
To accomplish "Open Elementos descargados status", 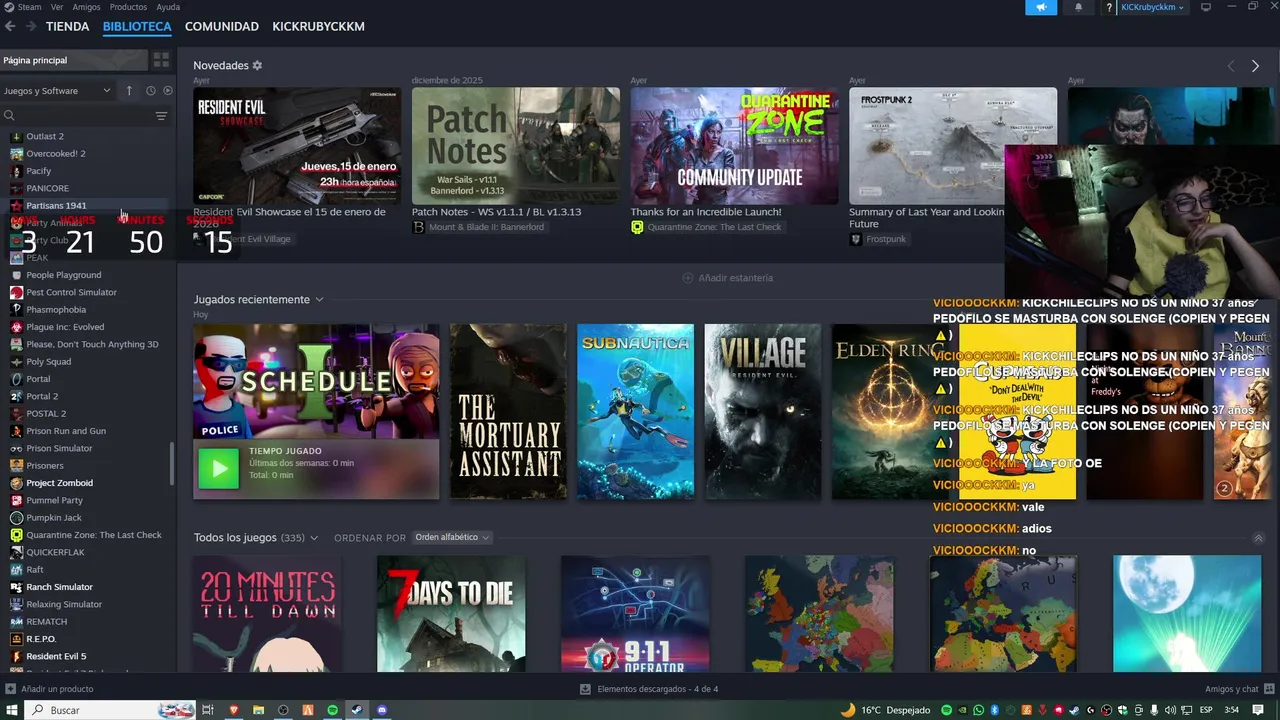I will coord(649,689).
